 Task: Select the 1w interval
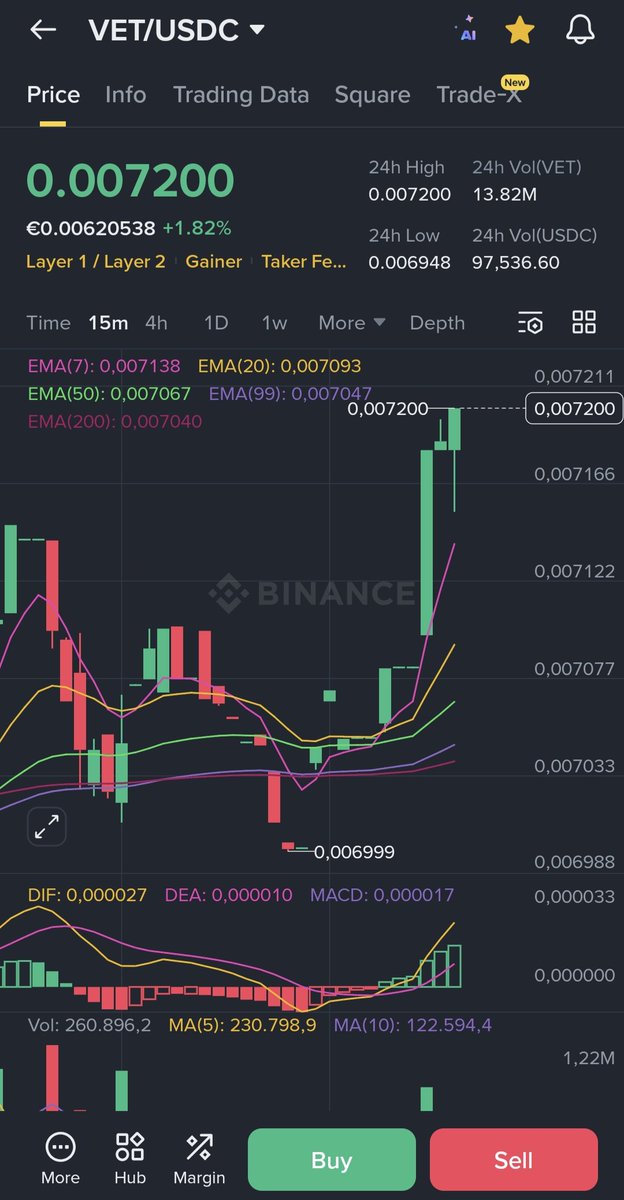(x=274, y=323)
